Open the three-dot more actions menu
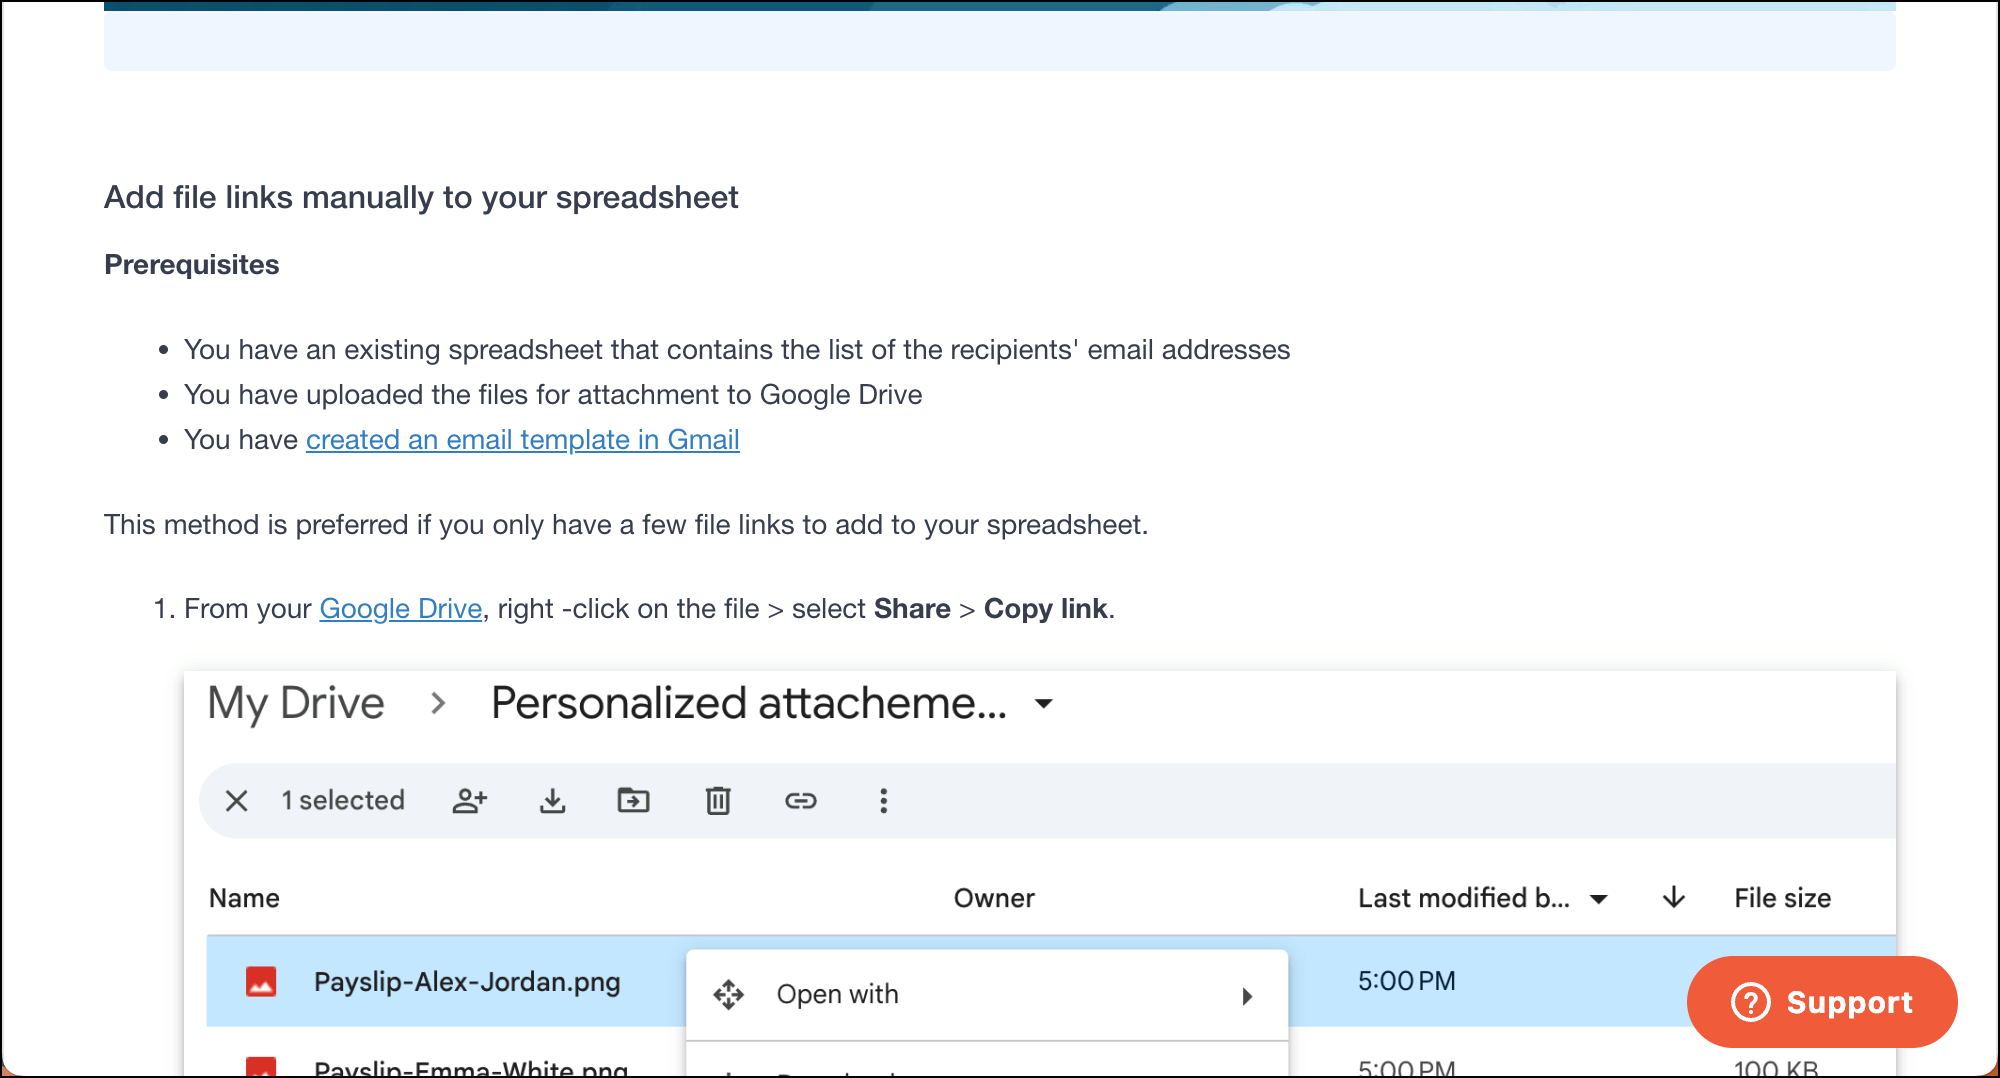Screen dimensions: 2000x1078 point(883,801)
